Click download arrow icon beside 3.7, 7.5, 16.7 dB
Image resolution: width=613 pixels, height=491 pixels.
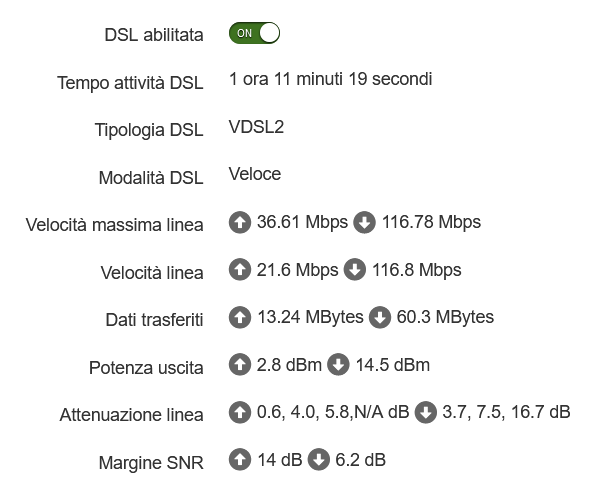[426, 412]
